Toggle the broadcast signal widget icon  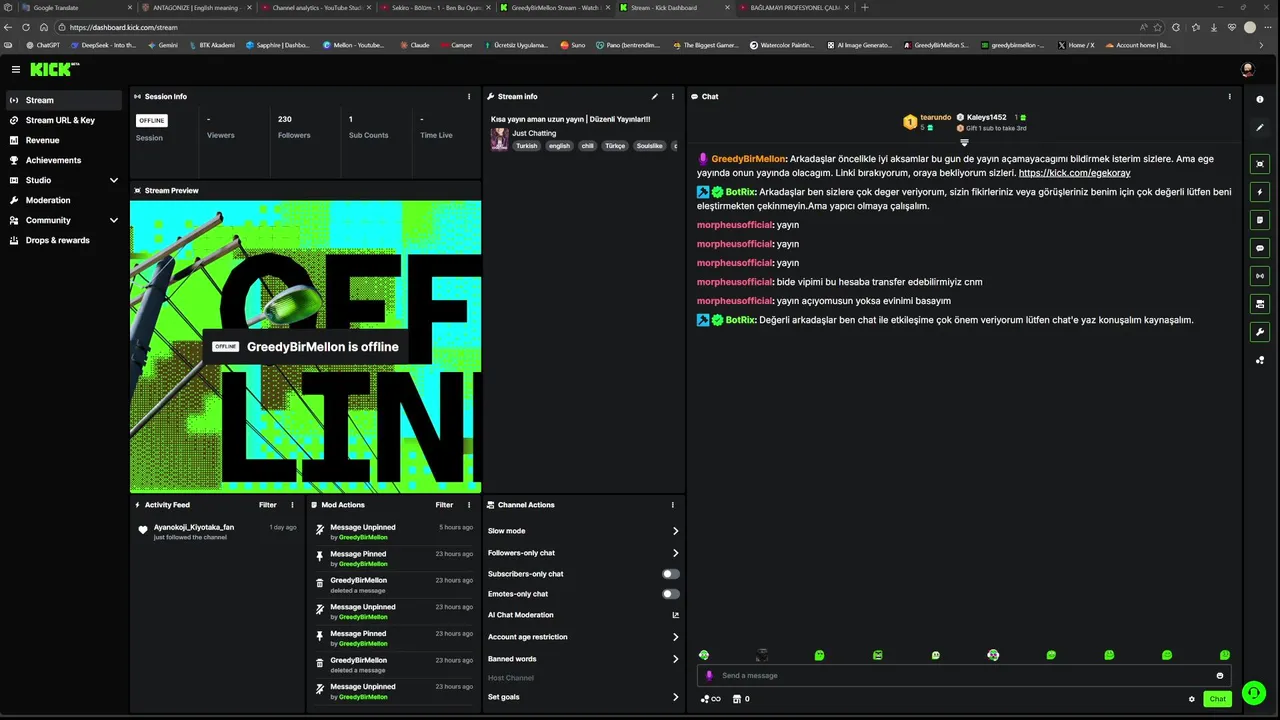pyautogui.click(x=1259, y=276)
